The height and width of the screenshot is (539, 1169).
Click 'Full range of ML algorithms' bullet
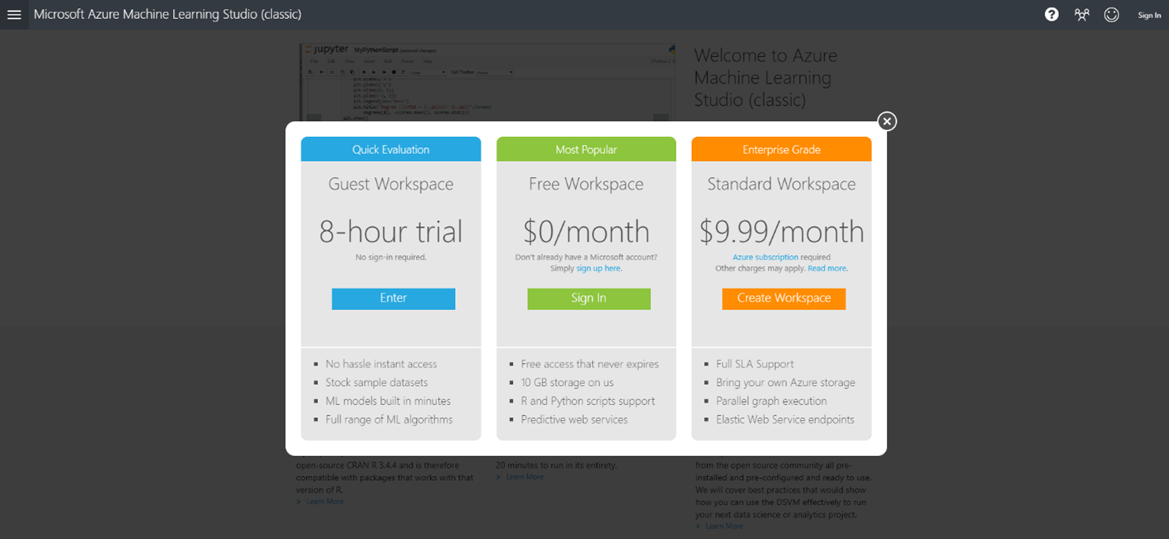(389, 420)
